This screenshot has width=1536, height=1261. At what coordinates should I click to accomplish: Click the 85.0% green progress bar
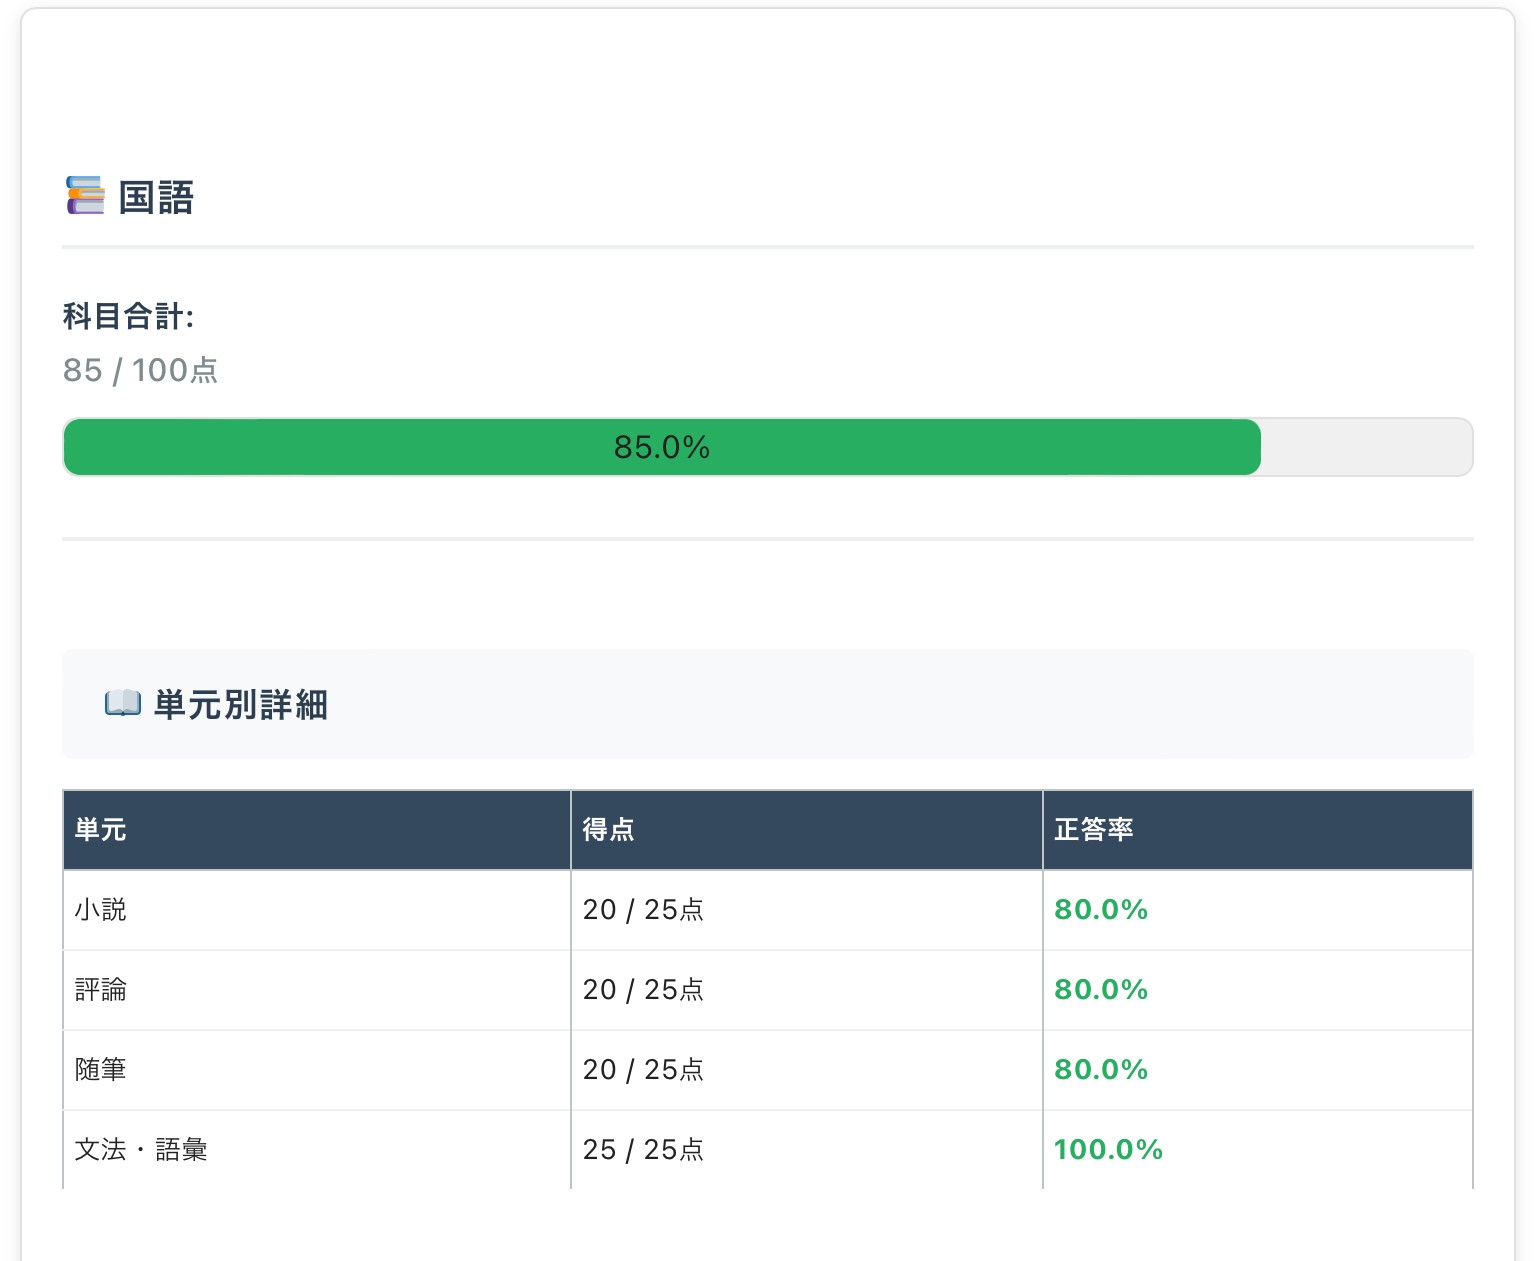(x=661, y=447)
